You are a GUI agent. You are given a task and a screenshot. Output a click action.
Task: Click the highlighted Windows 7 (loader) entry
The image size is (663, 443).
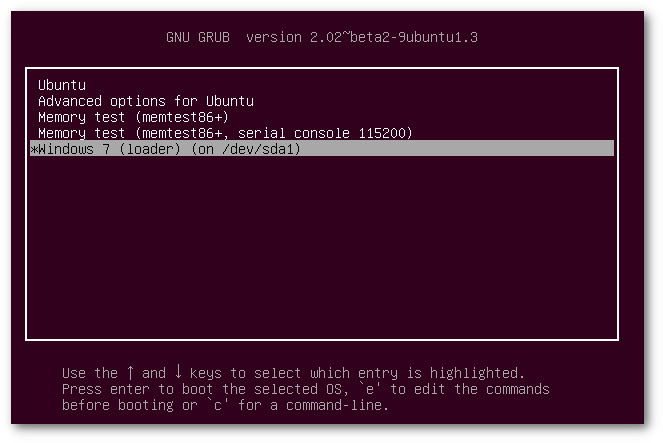(x=165, y=149)
